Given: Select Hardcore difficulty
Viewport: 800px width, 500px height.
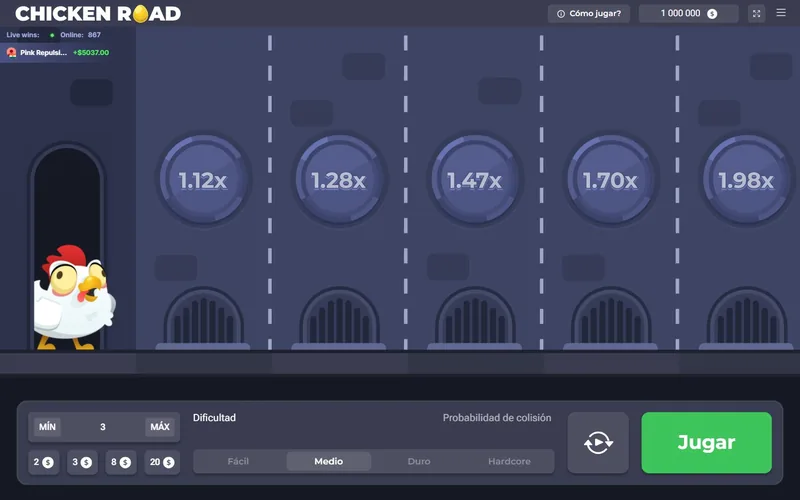Looking at the screenshot, I should coord(509,461).
